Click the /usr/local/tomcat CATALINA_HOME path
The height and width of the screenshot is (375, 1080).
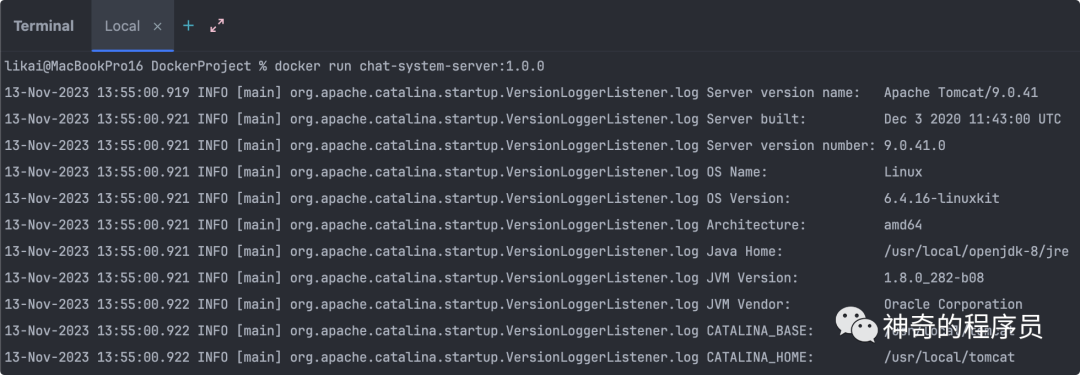coord(949,358)
